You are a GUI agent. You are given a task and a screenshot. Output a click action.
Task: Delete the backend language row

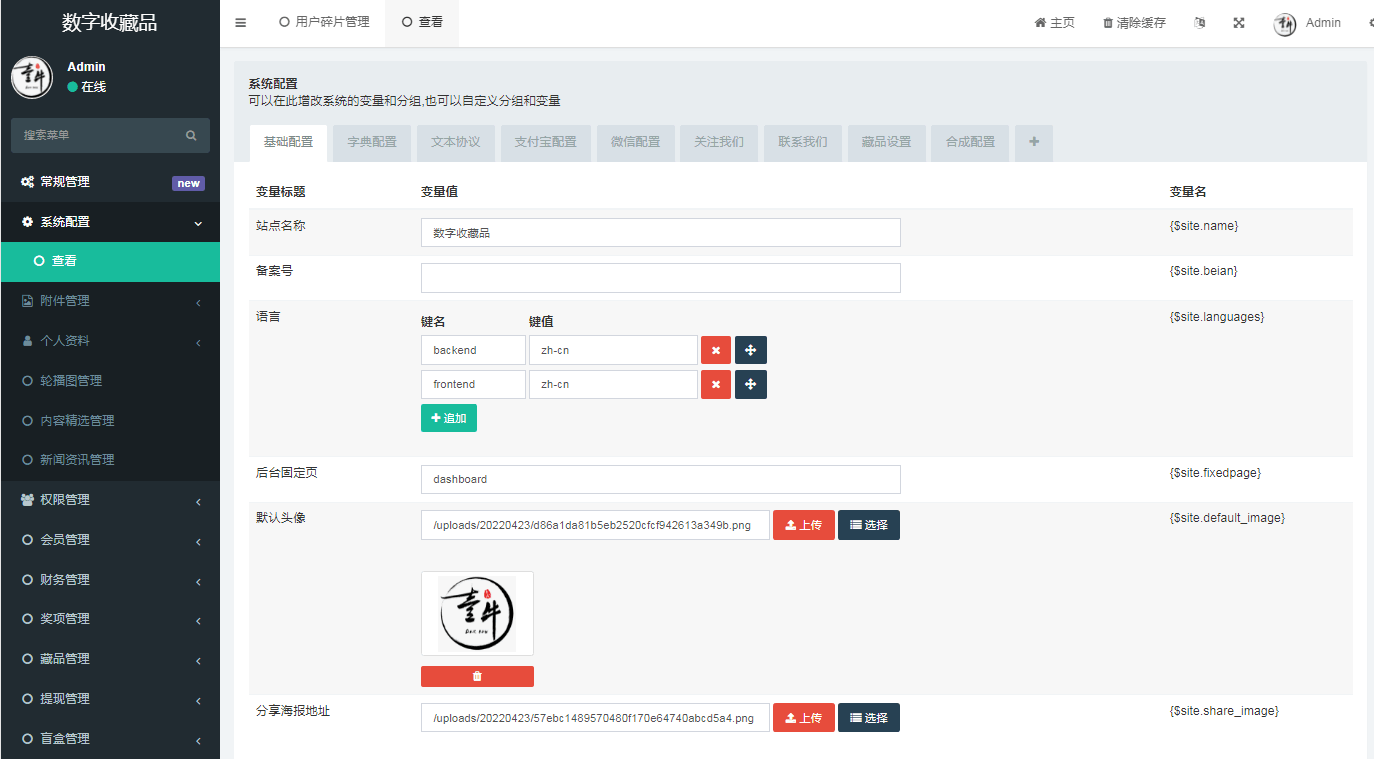pos(716,350)
